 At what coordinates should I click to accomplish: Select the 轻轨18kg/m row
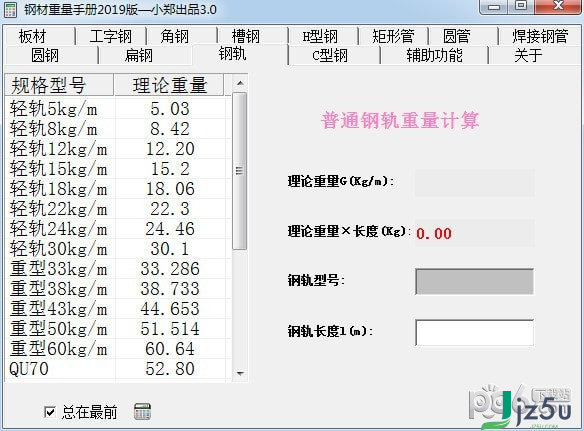(117, 189)
